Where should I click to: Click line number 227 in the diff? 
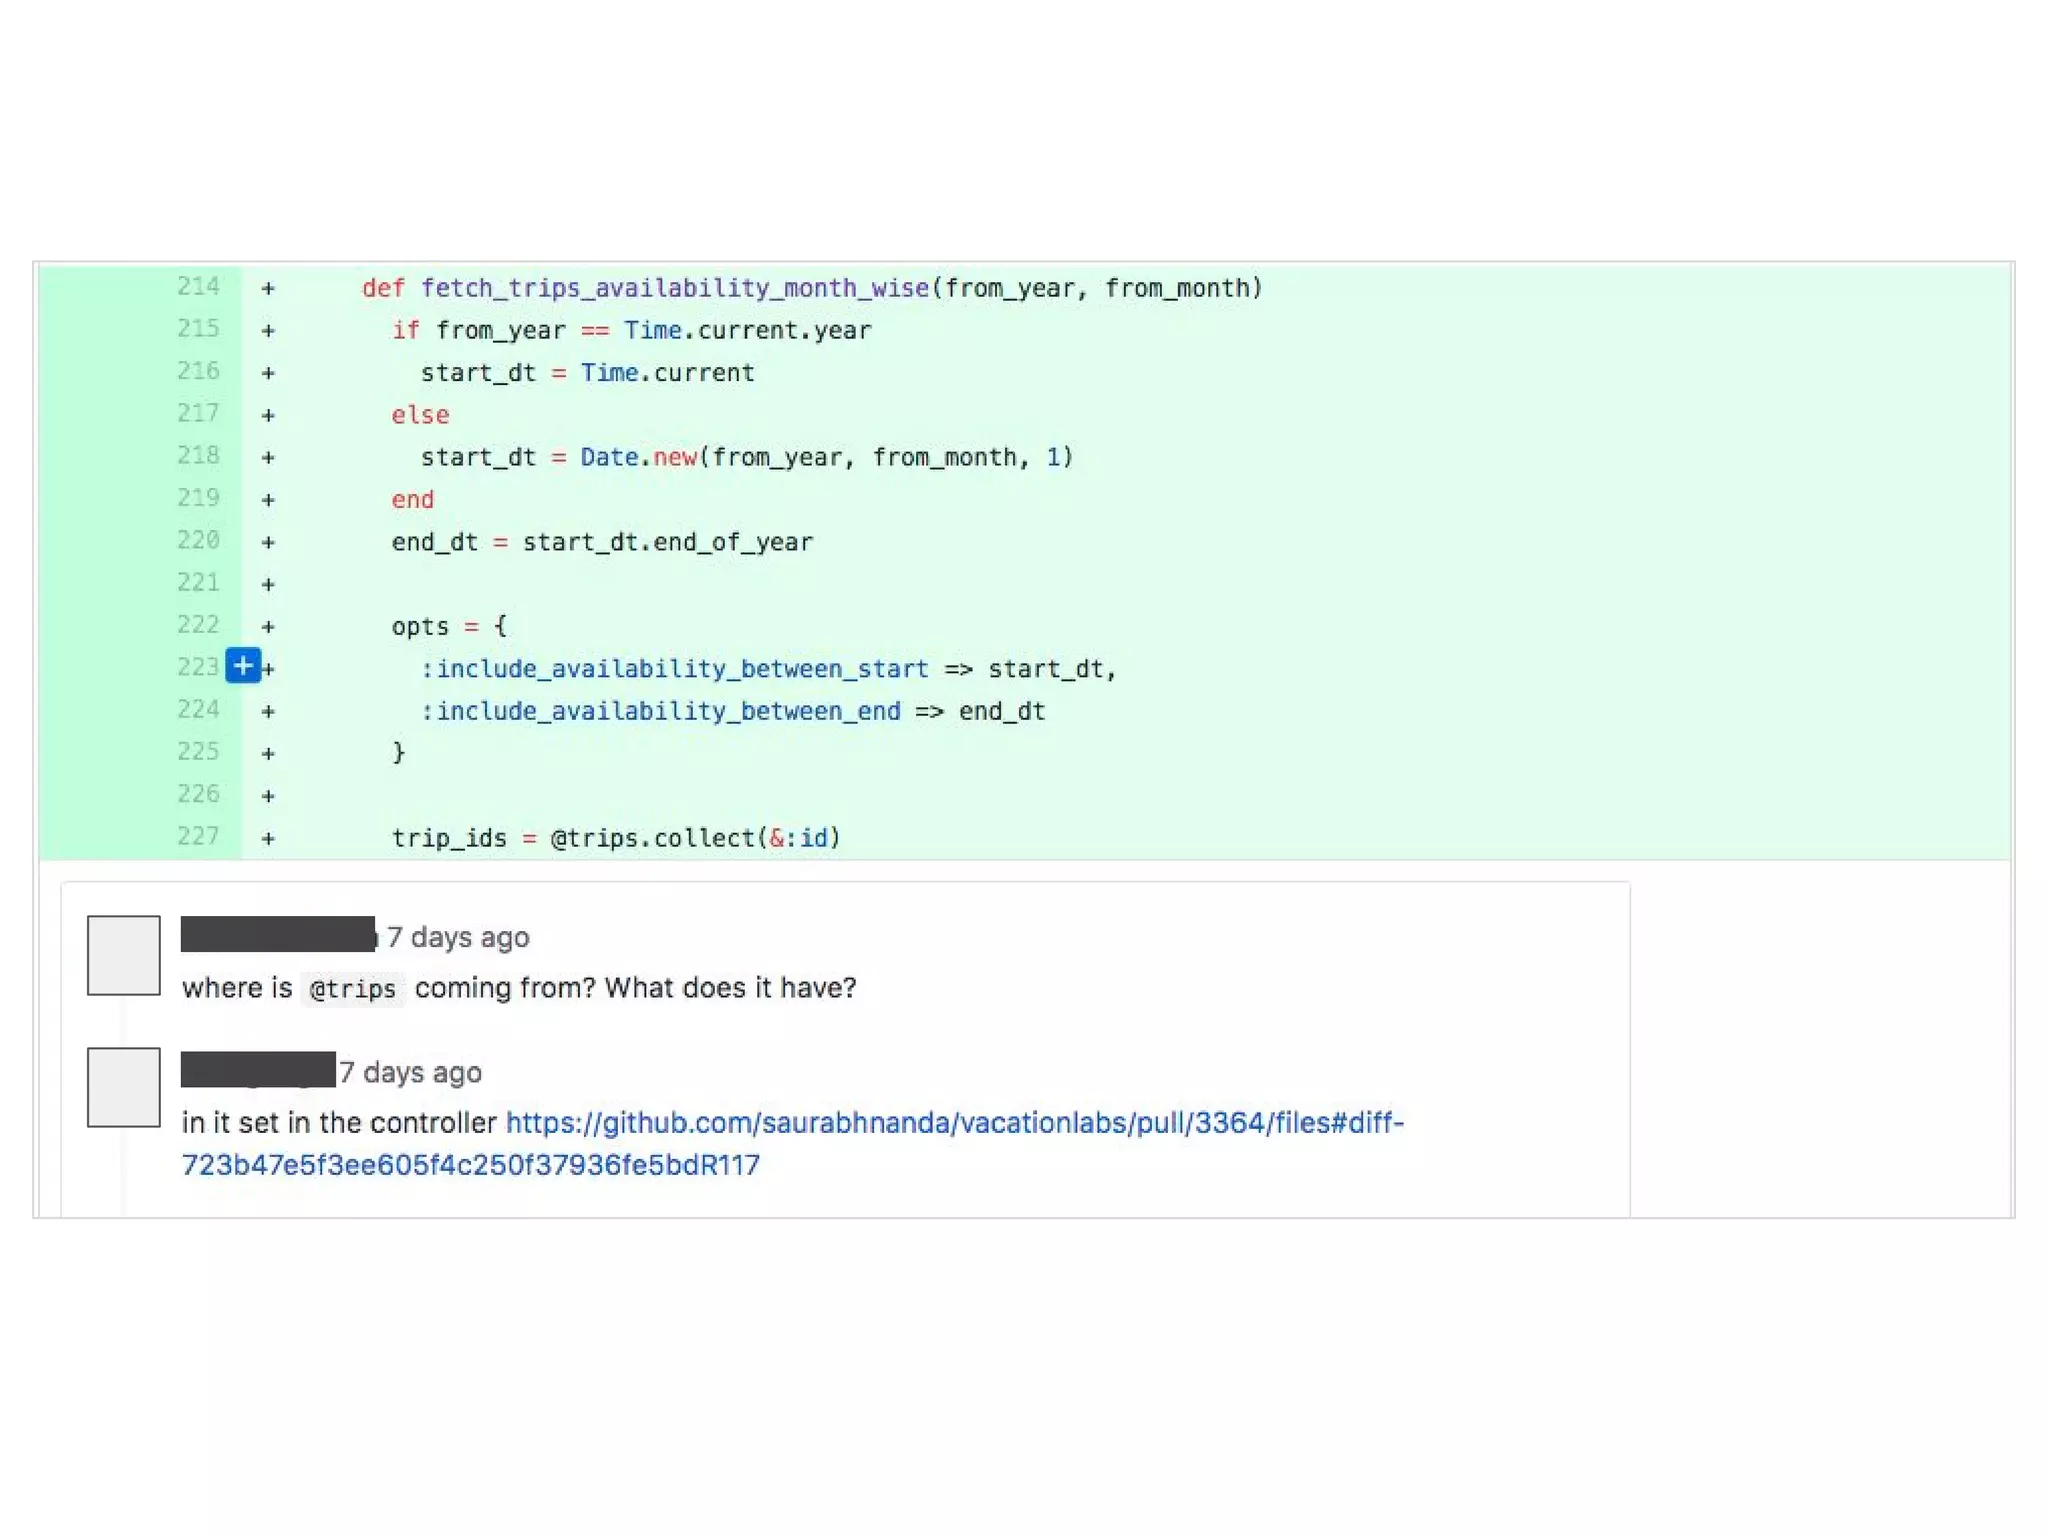pyautogui.click(x=198, y=836)
